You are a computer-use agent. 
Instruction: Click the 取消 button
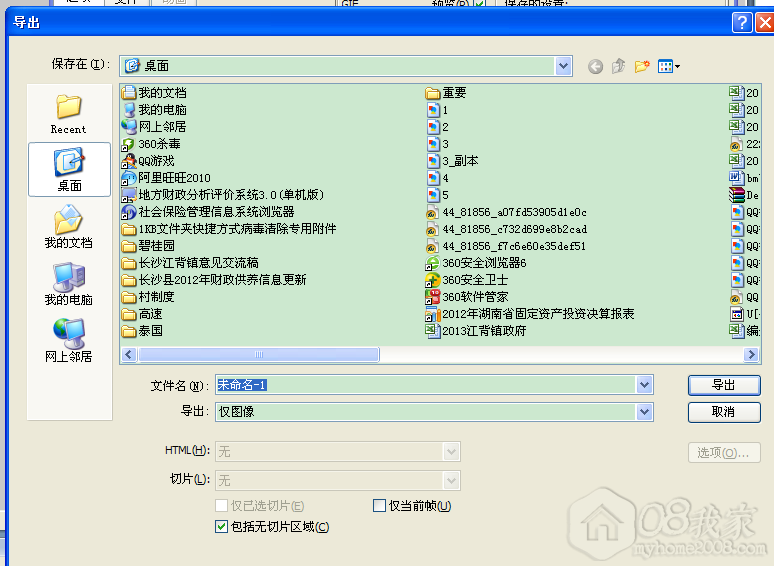(723, 412)
